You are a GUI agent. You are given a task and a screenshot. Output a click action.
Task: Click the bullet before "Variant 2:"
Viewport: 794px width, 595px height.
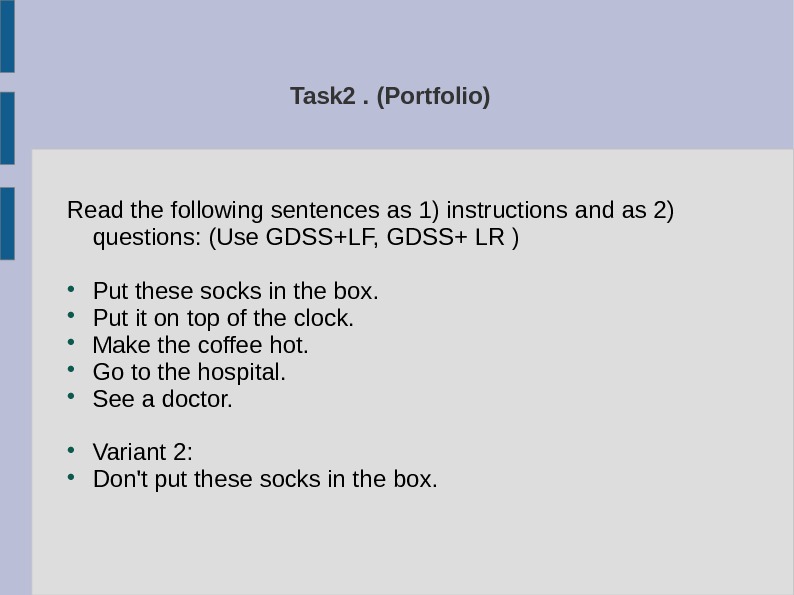[72, 450]
